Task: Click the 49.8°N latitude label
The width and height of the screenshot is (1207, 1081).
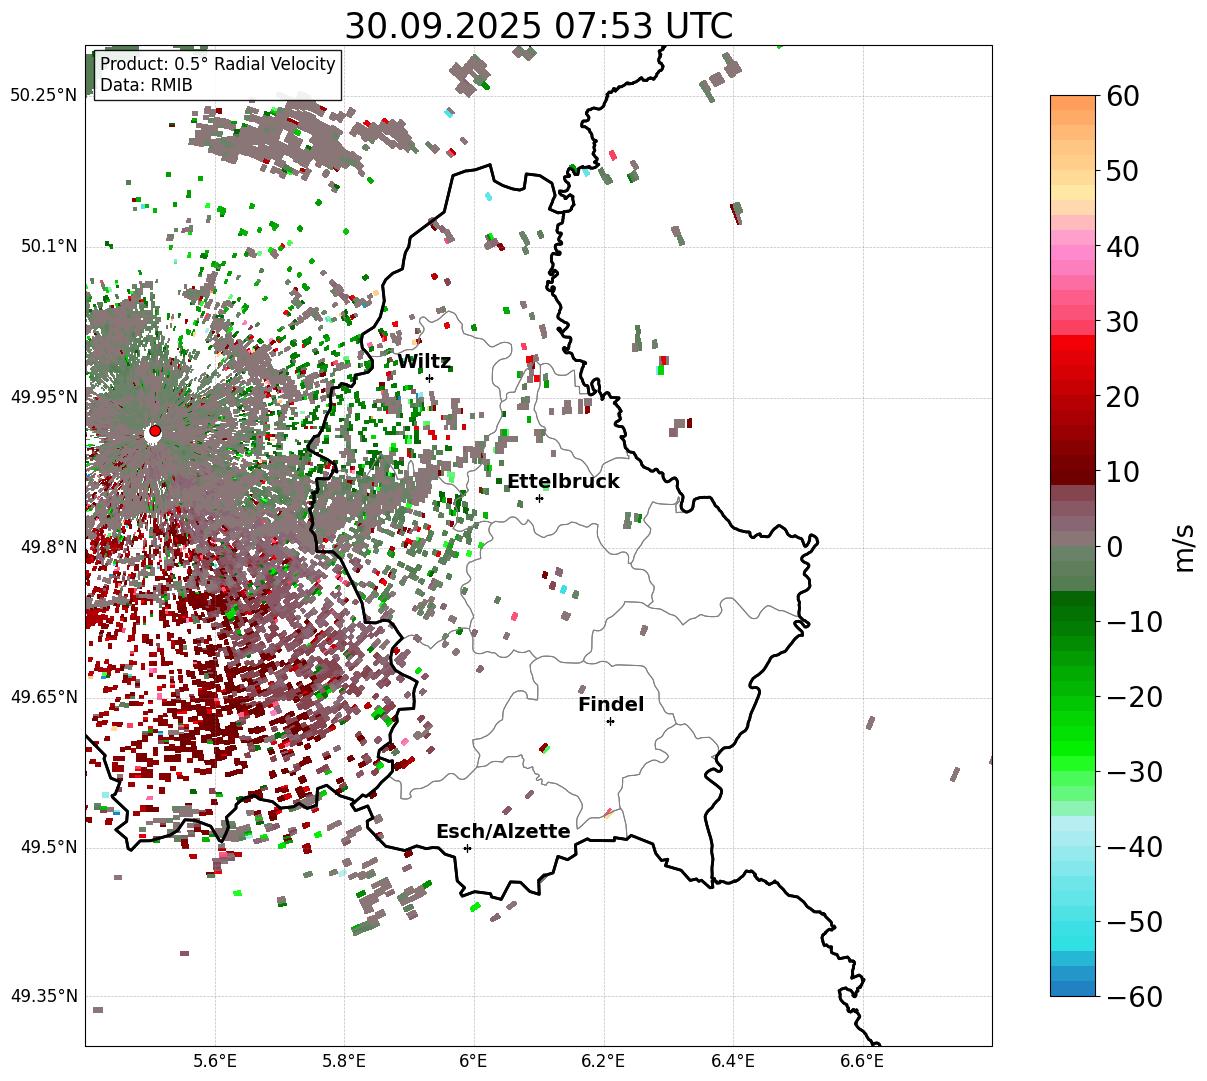Action: pyautogui.click(x=48, y=547)
